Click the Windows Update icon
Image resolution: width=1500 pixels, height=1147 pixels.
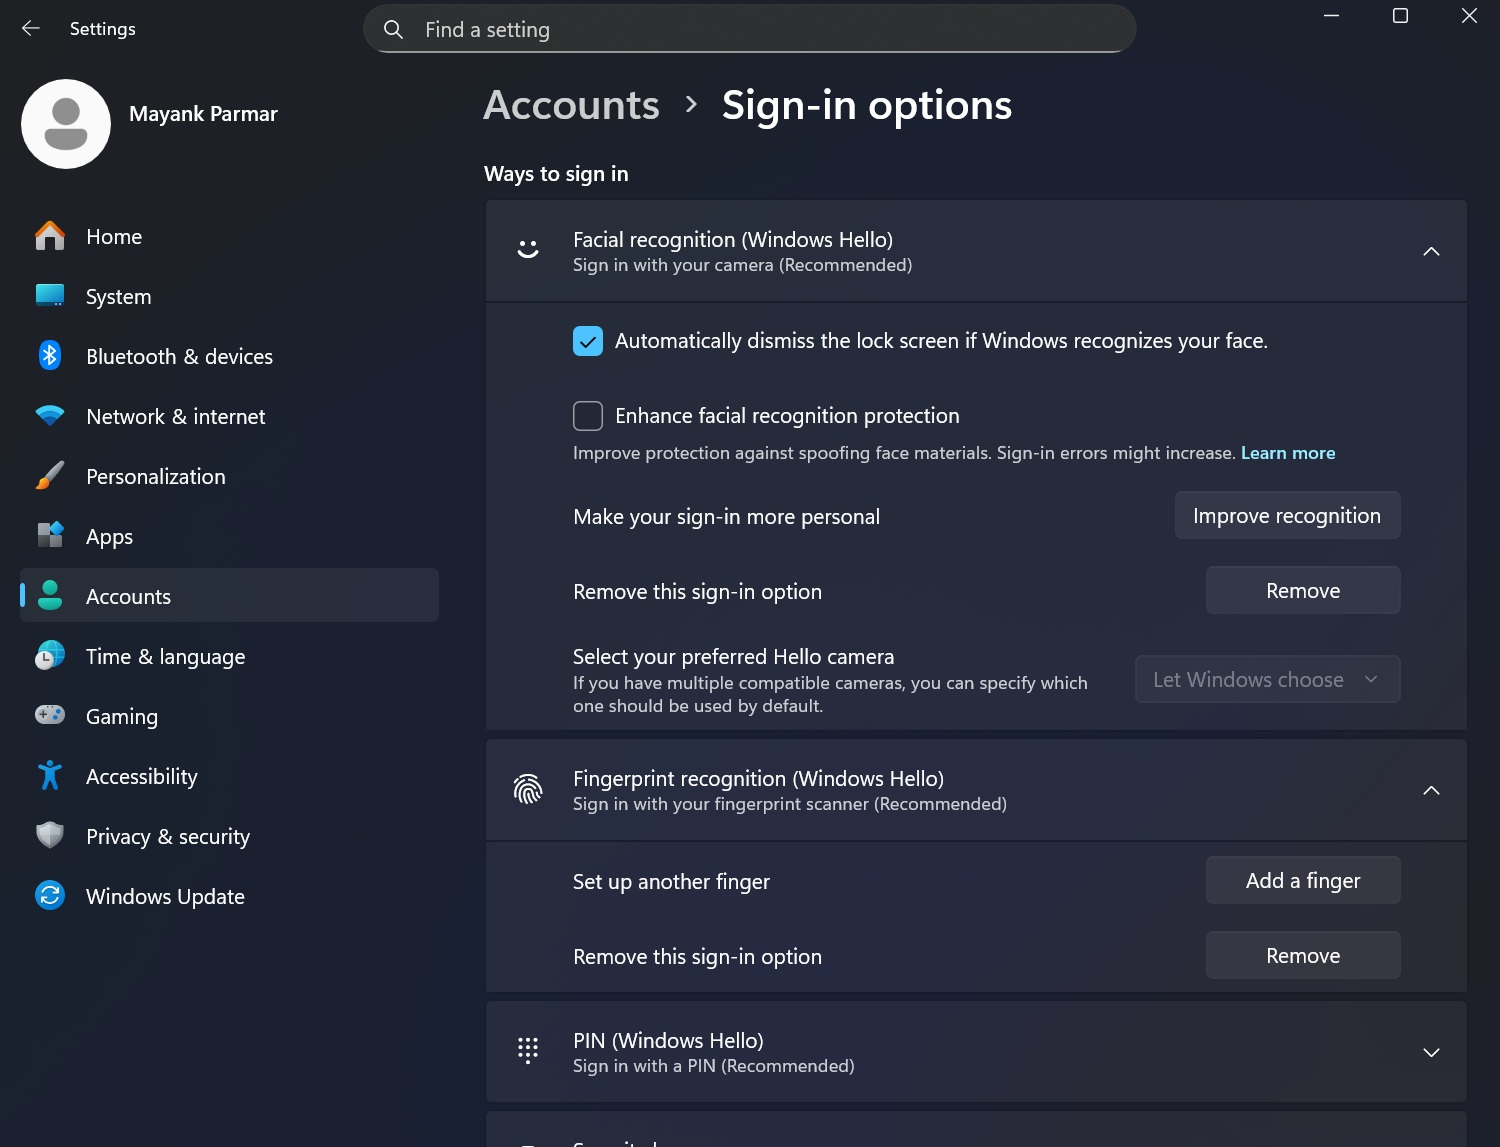coord(49,896)
